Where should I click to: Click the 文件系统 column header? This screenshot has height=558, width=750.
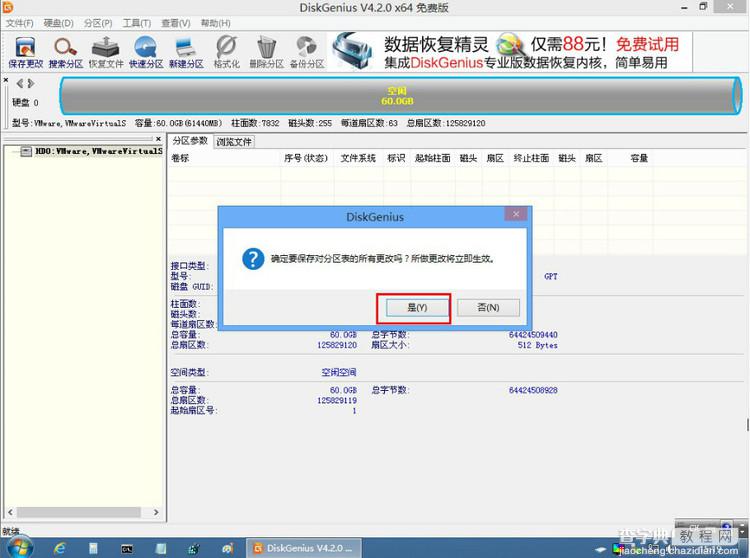tap(358, 158)
